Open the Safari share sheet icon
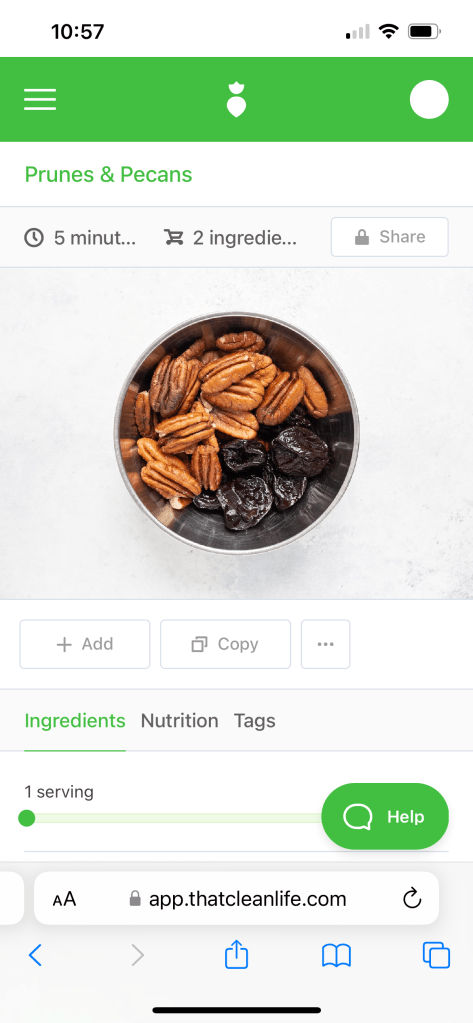473x1023 pixels. click(x=236, y=954)
